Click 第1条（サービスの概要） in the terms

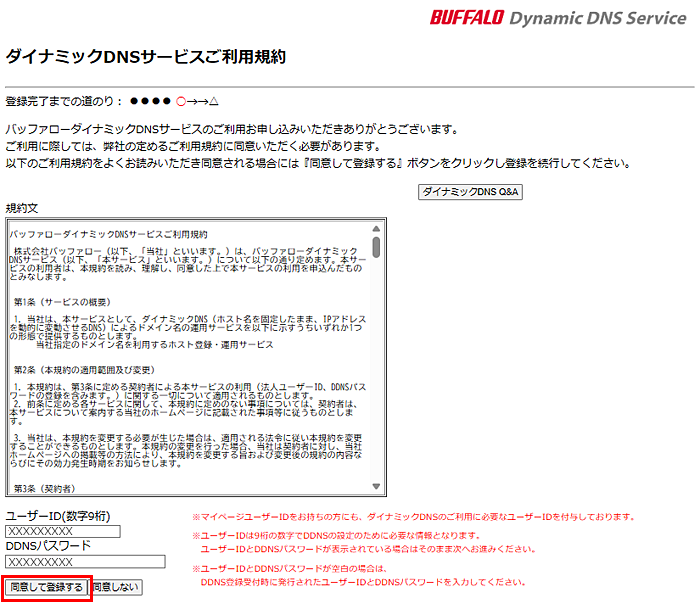pyautogui.click(x=62, y=302)
